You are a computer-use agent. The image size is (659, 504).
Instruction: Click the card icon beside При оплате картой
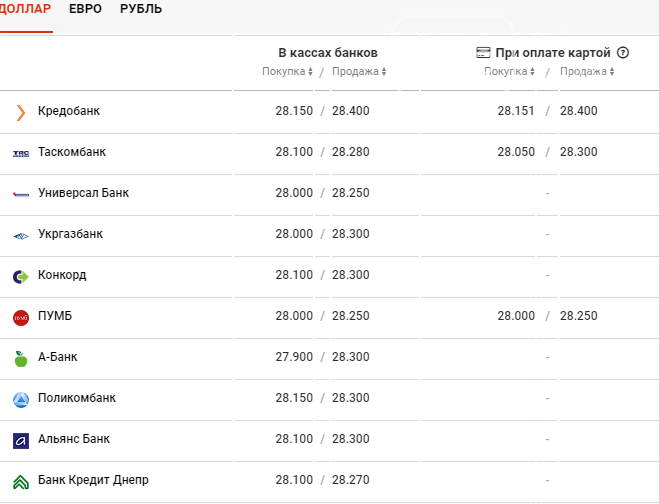pos(483,53)
